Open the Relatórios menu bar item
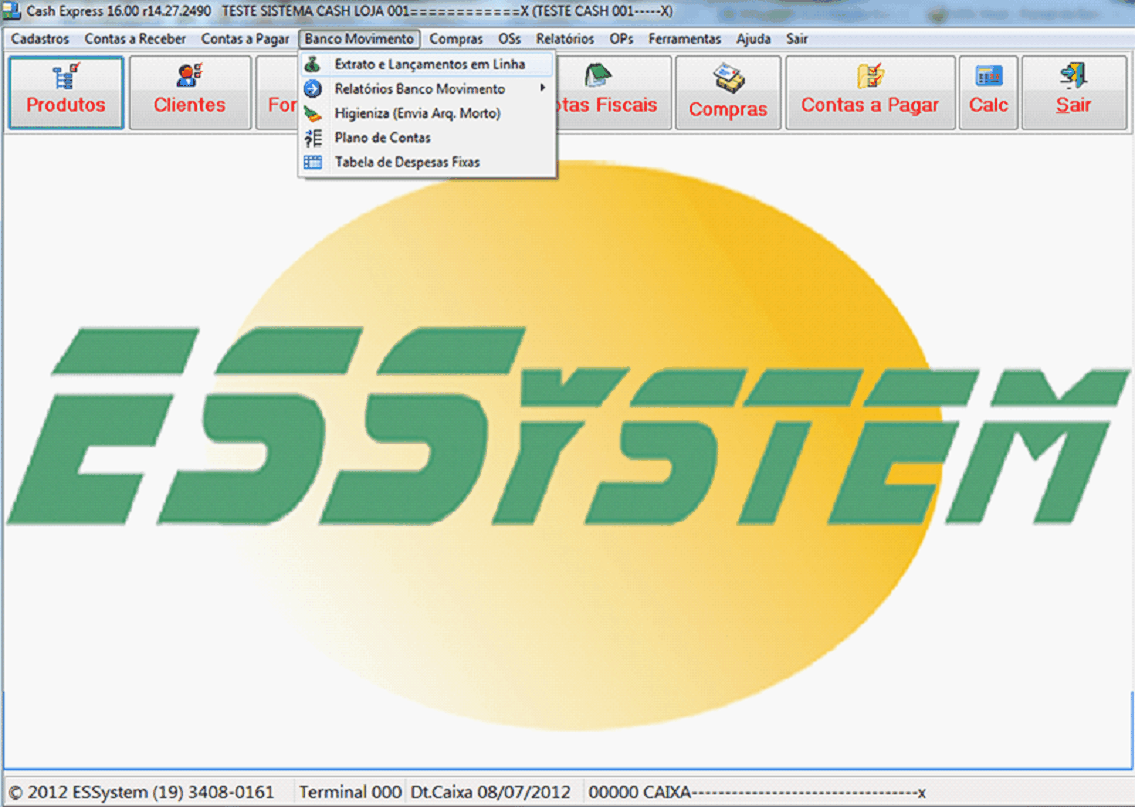This screenshot has height=808, width=1136. pos(565,39)
